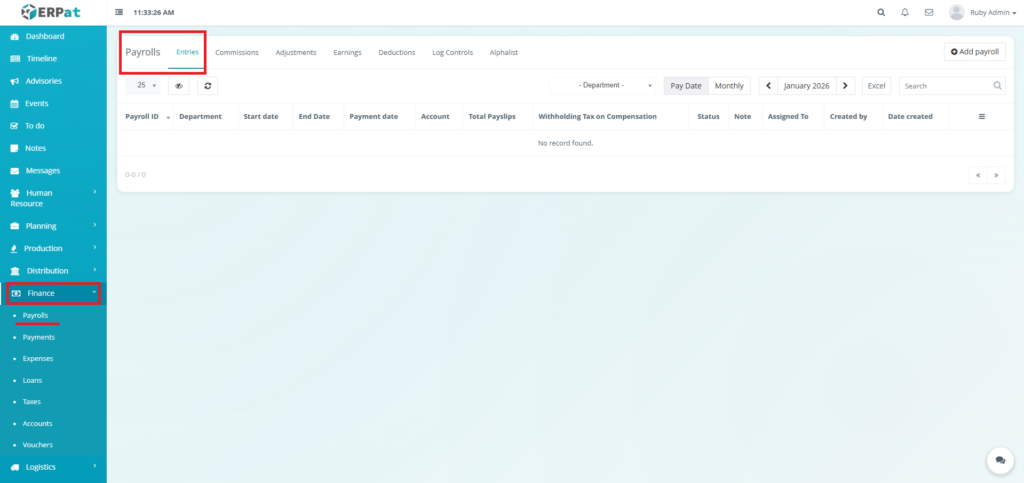
Task: Click the table column menu icon
Action: pos(981,117)
